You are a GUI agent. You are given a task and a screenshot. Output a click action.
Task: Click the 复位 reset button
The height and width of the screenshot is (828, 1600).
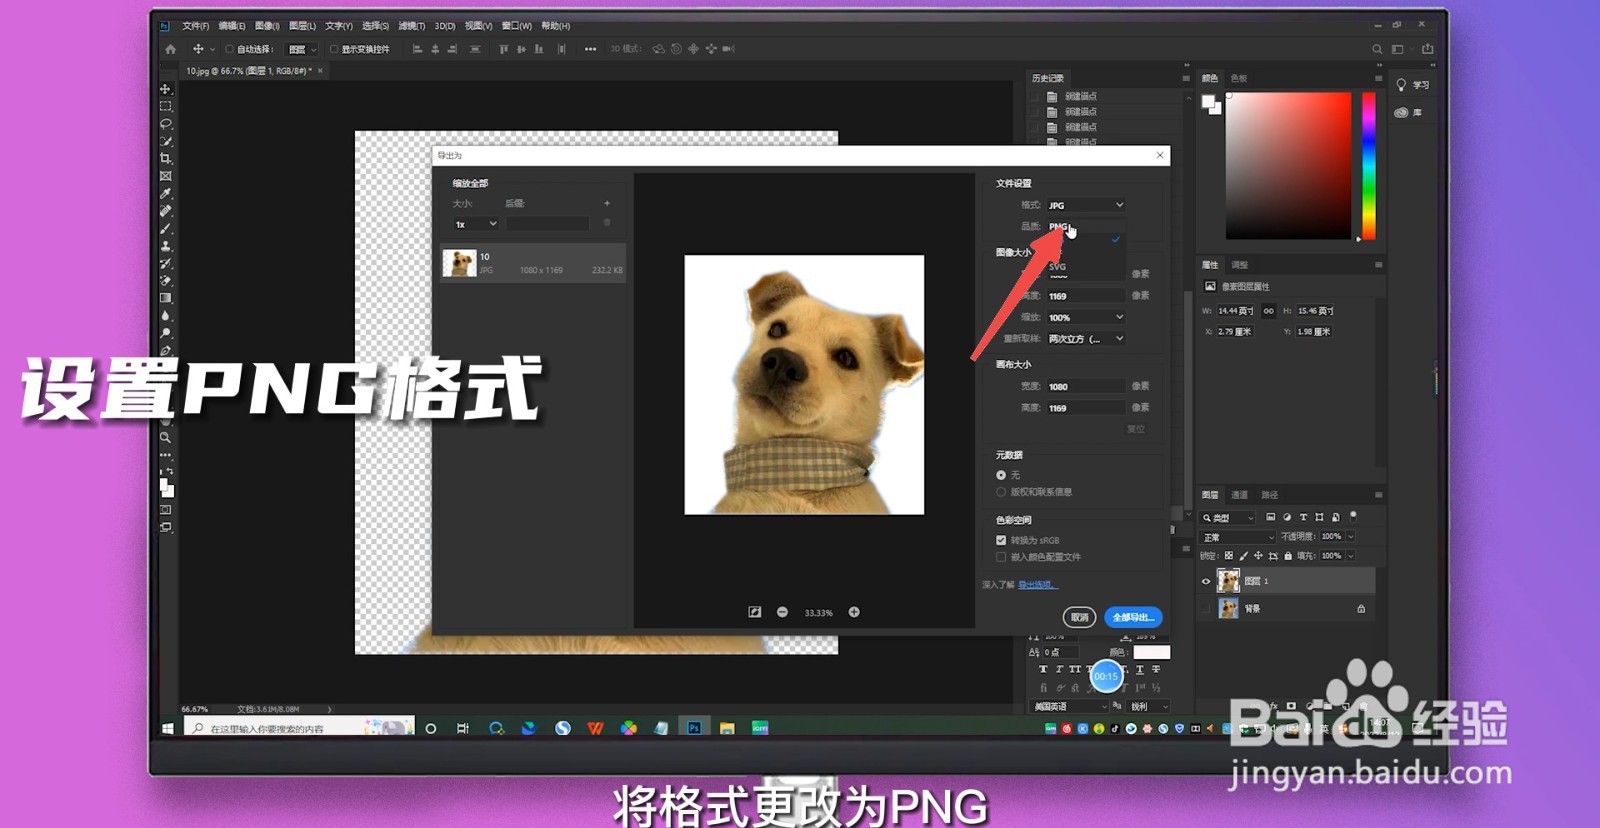[x=1136, y=429]
